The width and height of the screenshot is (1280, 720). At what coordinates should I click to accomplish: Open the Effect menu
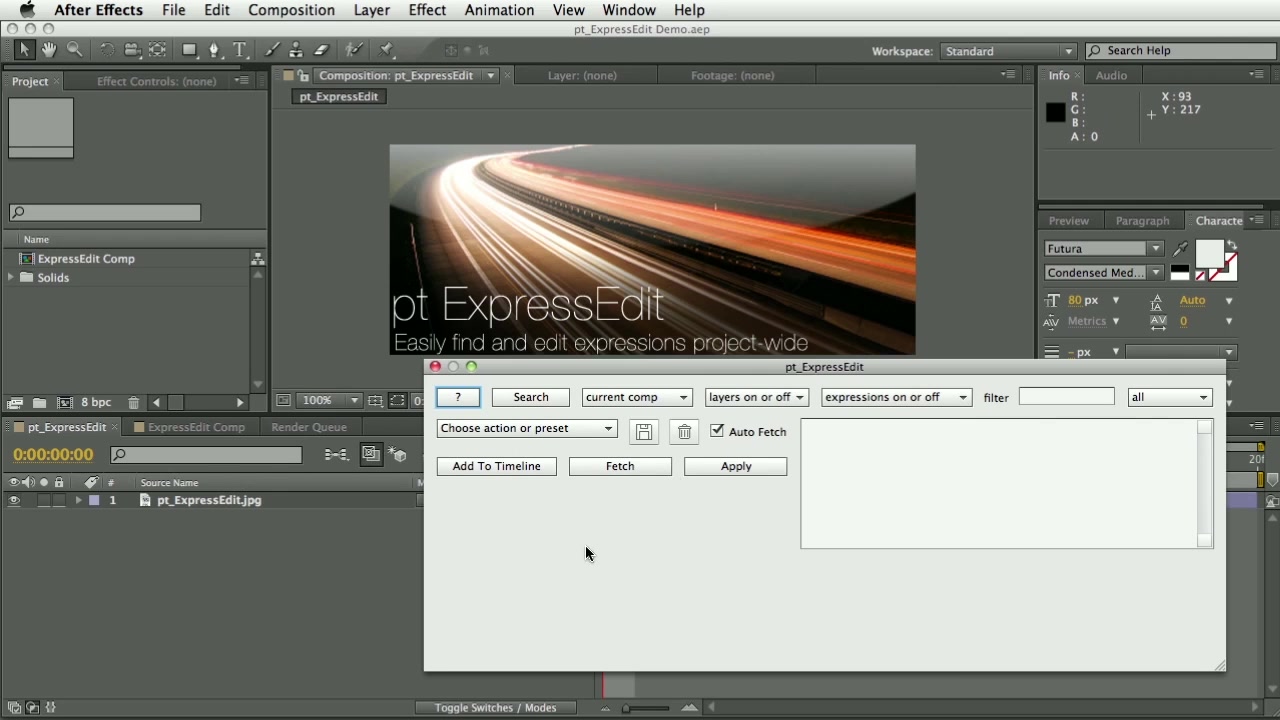[x=427, y=10]
